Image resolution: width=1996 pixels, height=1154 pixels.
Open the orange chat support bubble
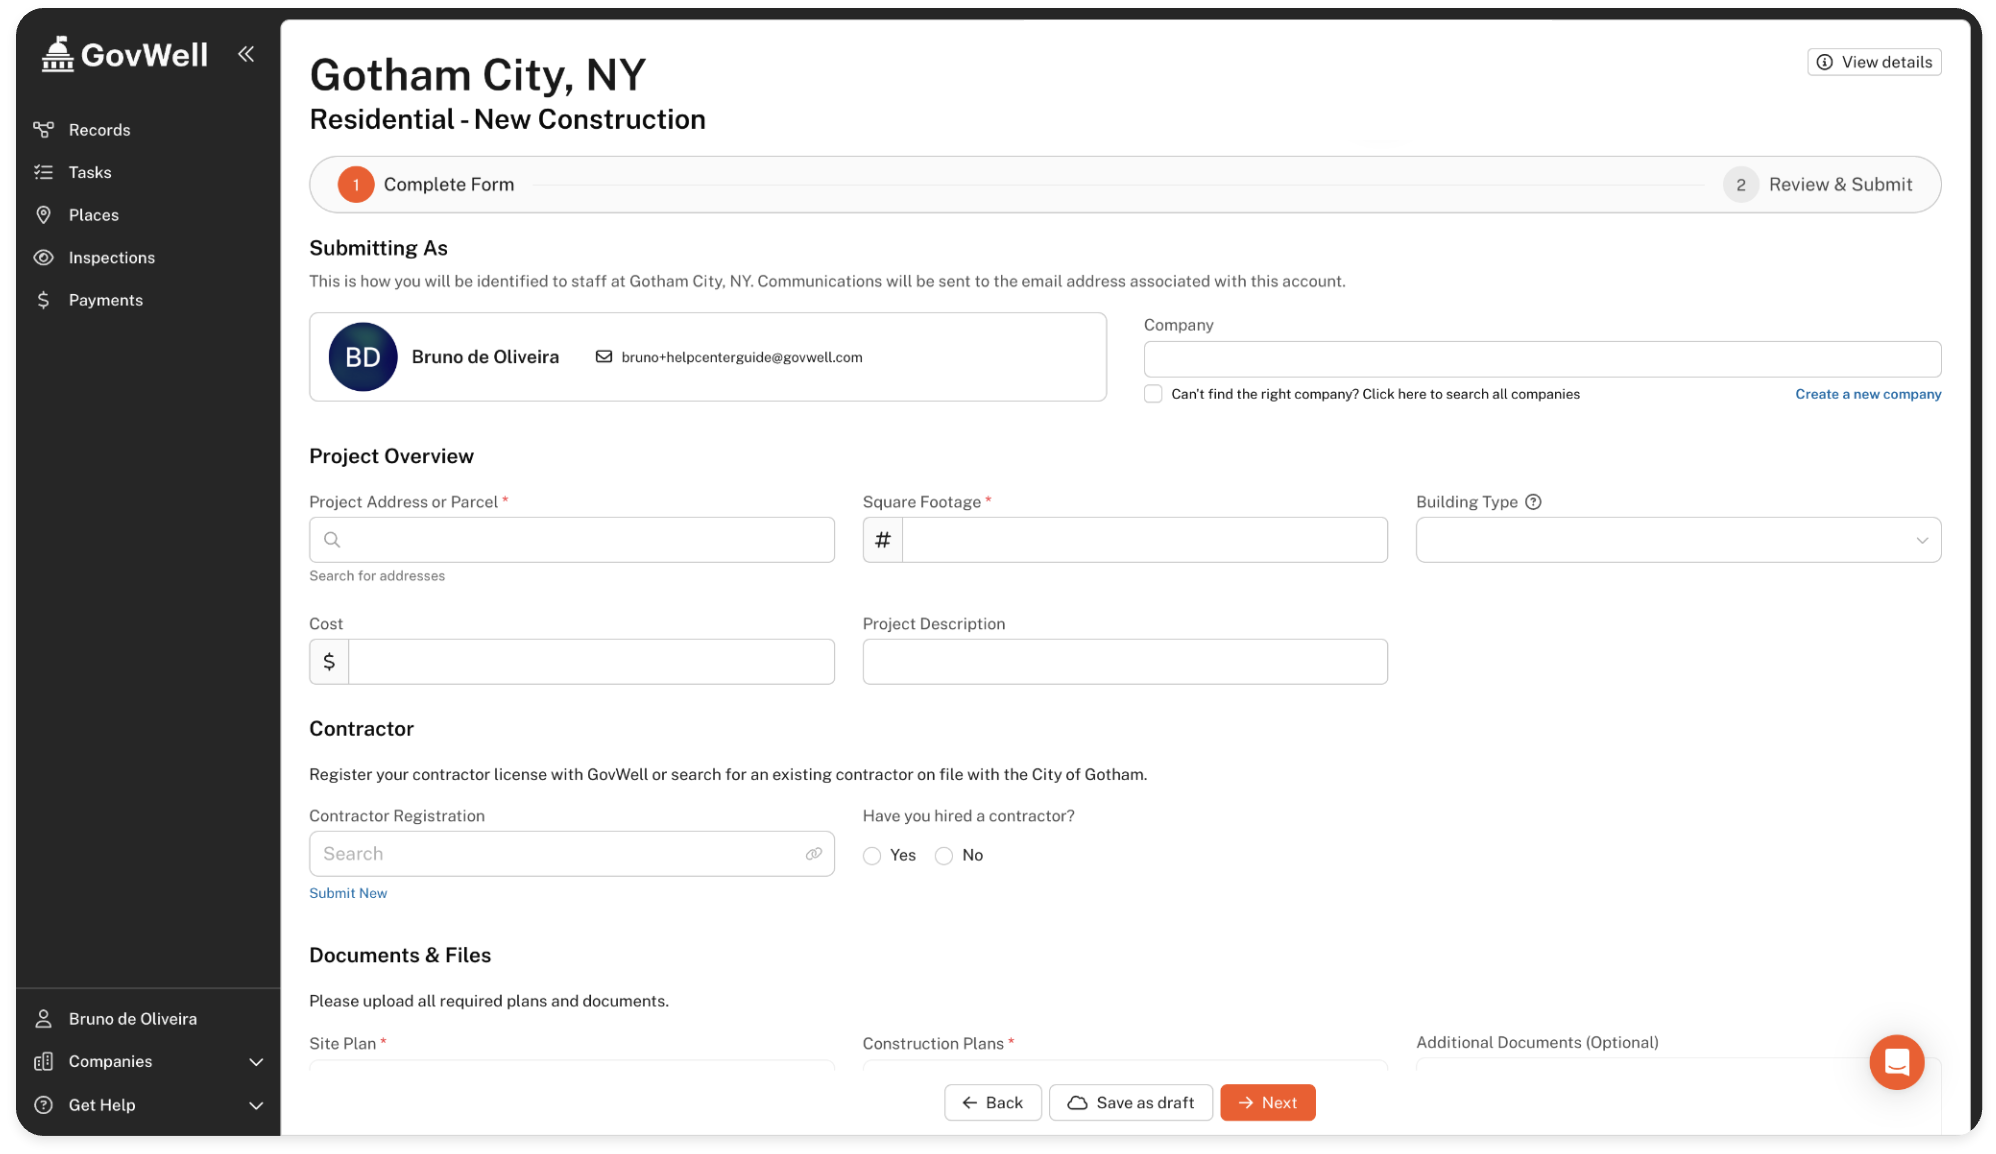pos(1896,1062)
